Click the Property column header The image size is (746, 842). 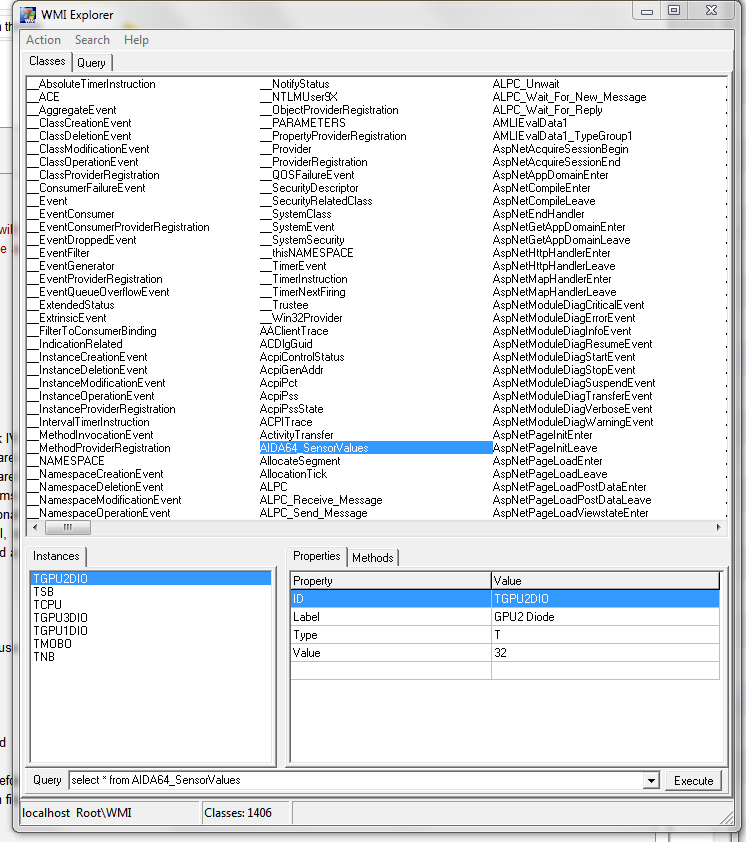390,580
